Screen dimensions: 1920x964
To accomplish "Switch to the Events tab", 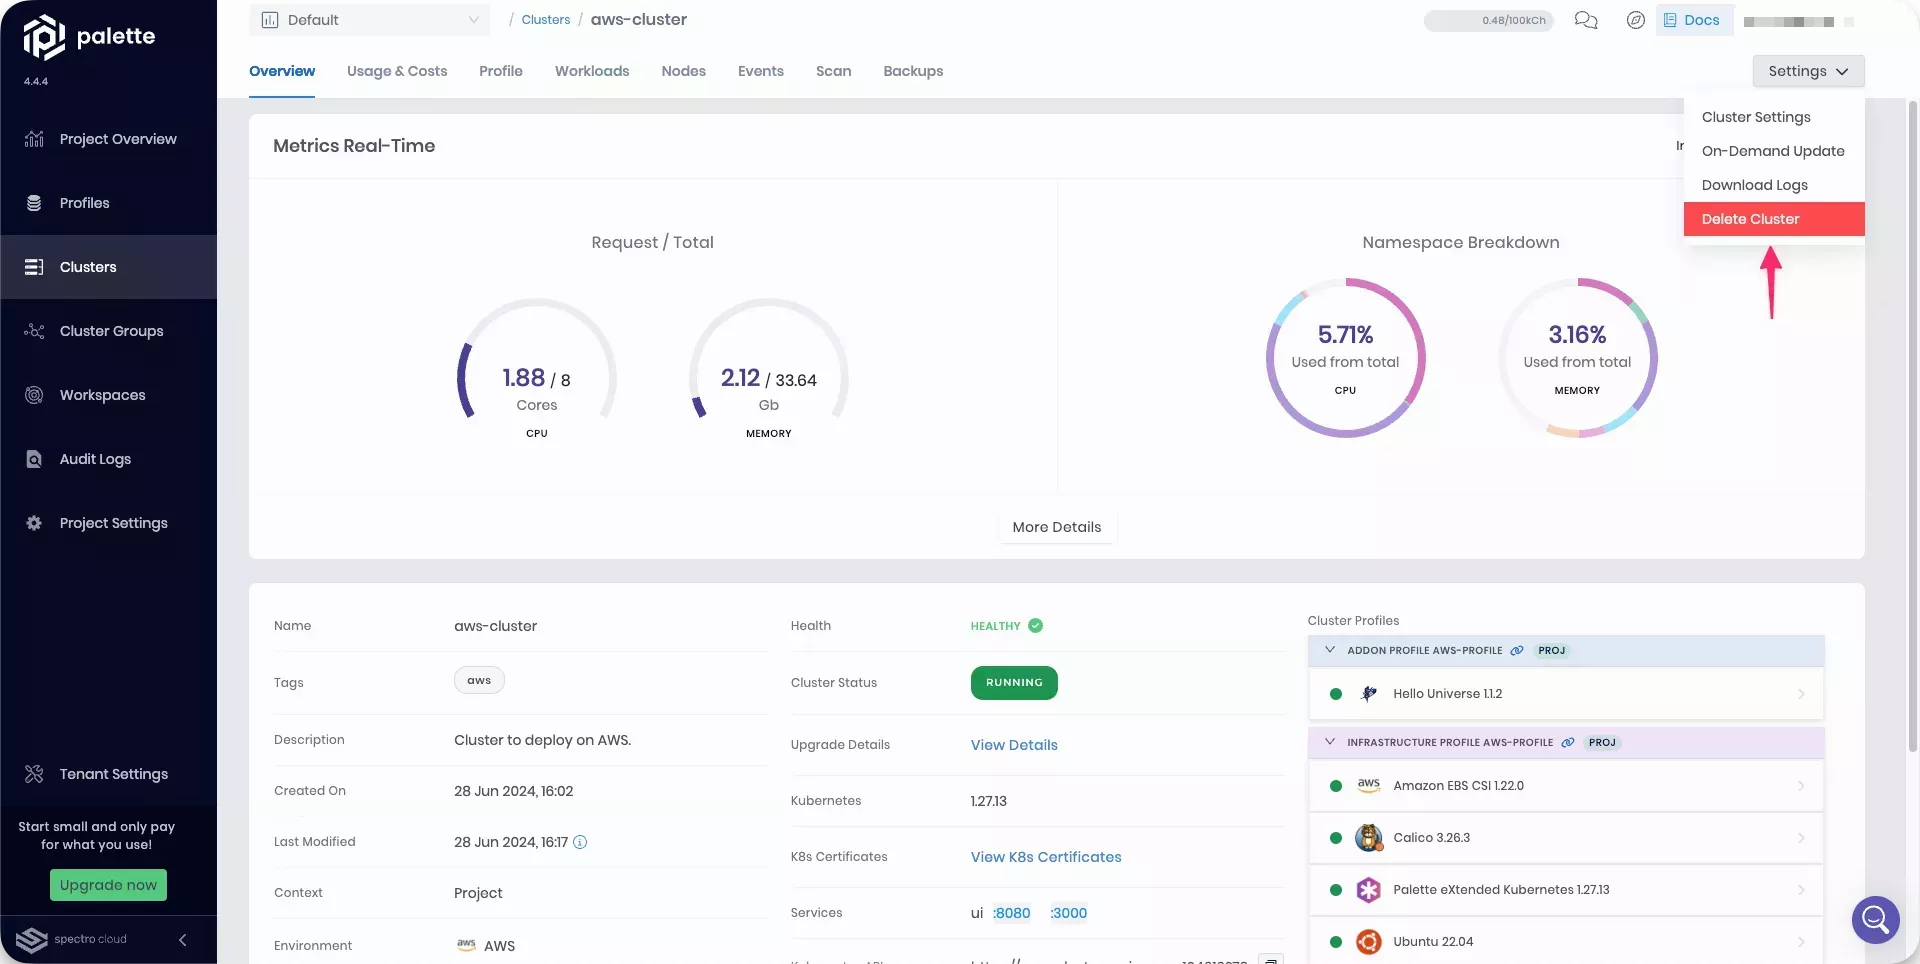I will pos(761,71).
